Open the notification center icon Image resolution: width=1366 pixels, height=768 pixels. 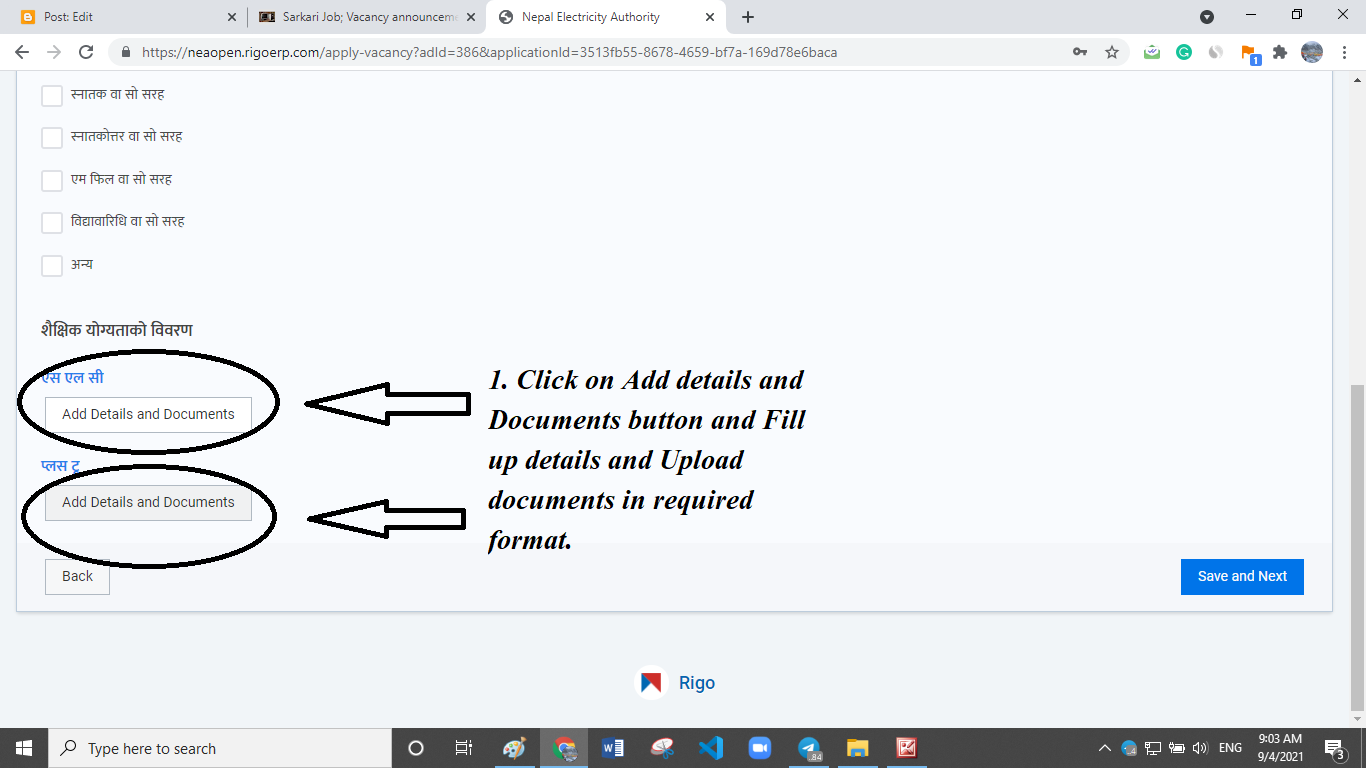1335,748
